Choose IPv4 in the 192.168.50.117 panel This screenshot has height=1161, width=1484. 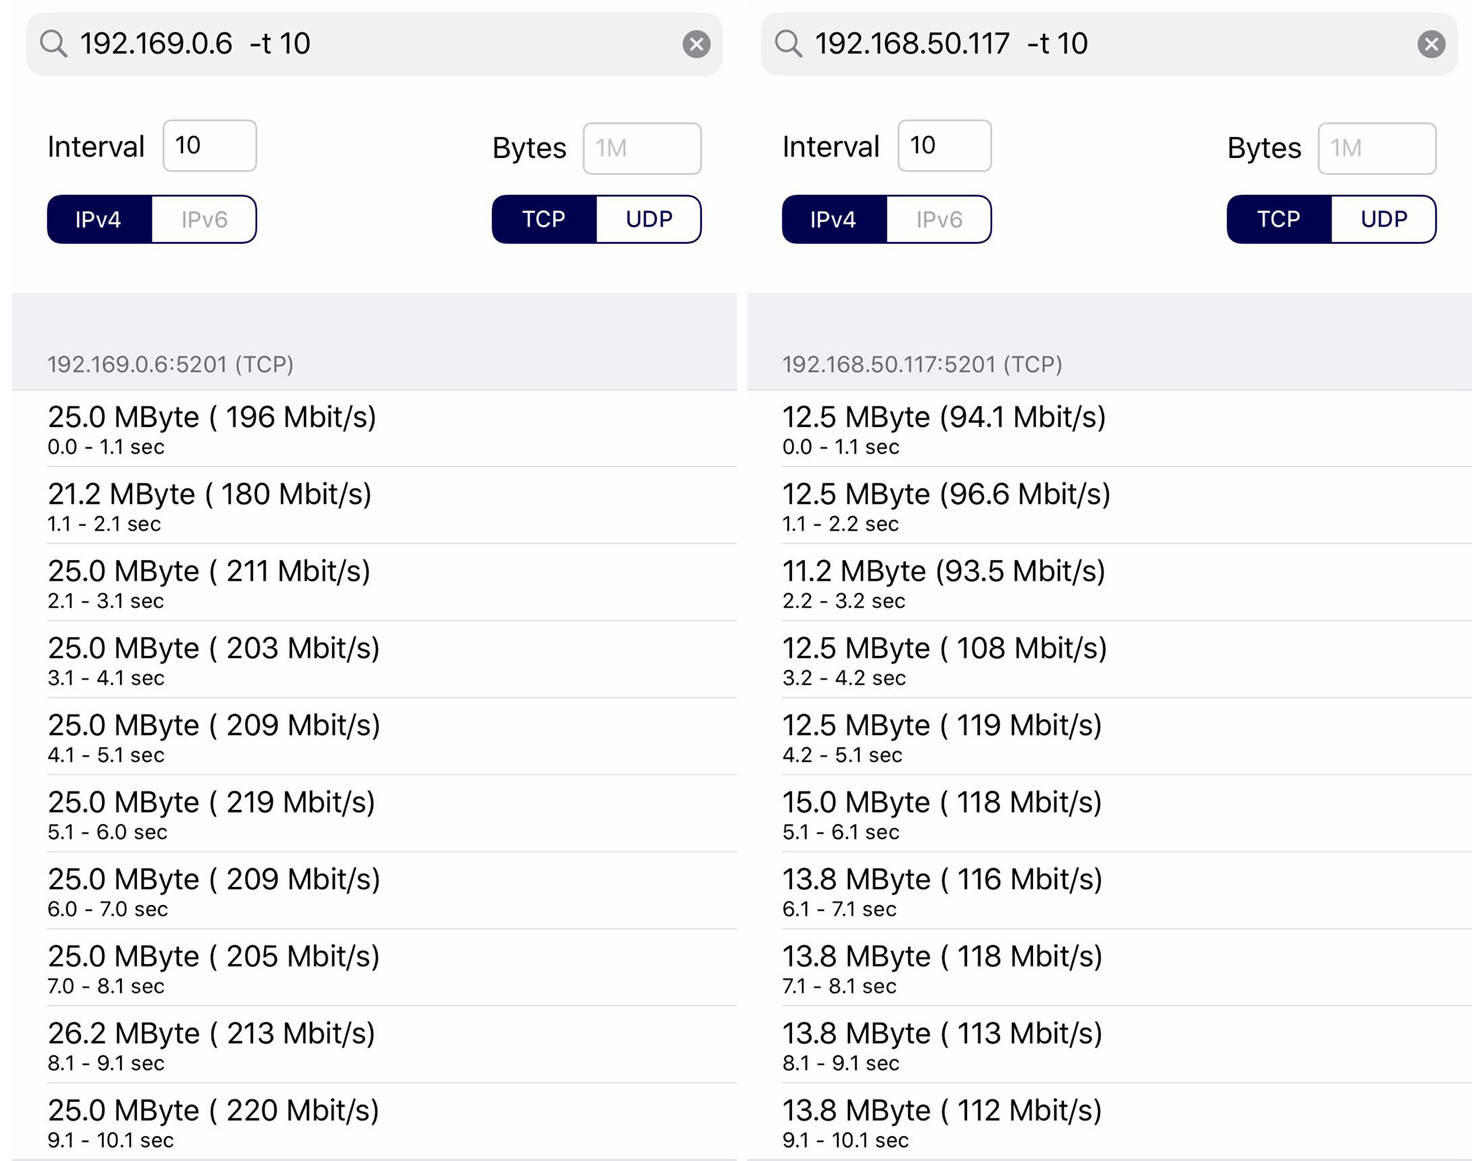tap(833, 220)
